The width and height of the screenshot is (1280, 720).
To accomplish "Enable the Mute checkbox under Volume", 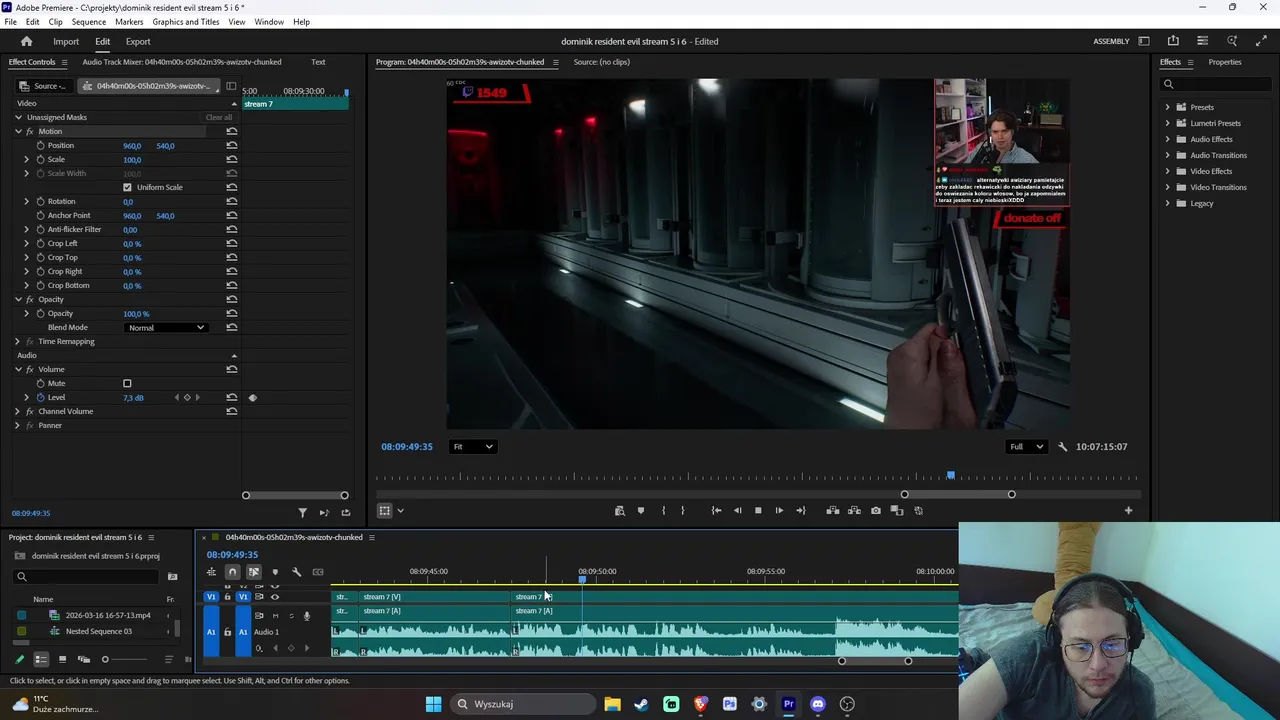I will coord(127,384).
